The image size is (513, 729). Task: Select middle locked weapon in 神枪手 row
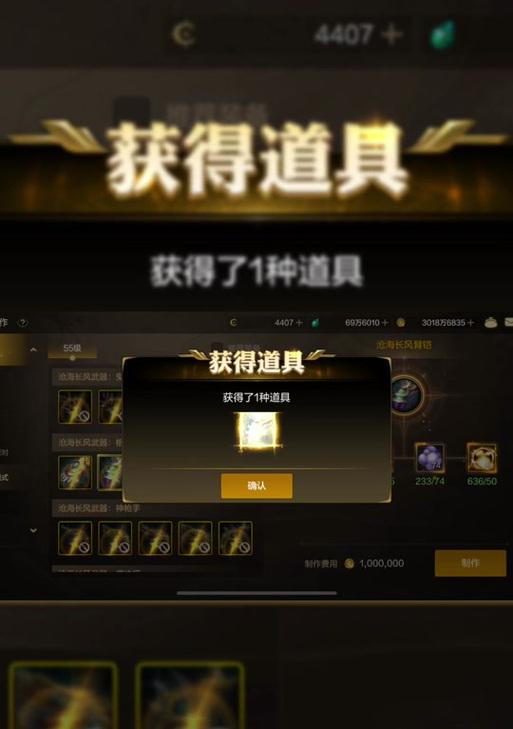click(x=155, y=538)
